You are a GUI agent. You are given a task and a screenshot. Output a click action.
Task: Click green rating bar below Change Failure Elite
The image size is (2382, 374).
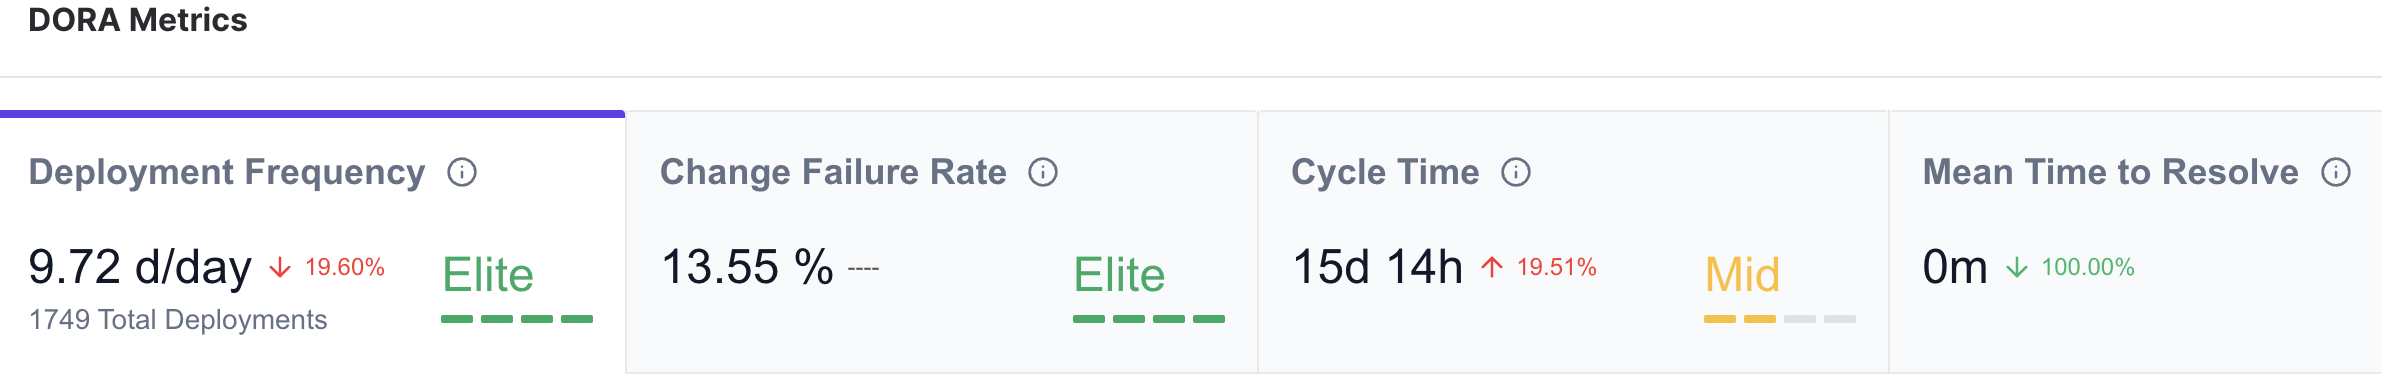(1149, 319)
